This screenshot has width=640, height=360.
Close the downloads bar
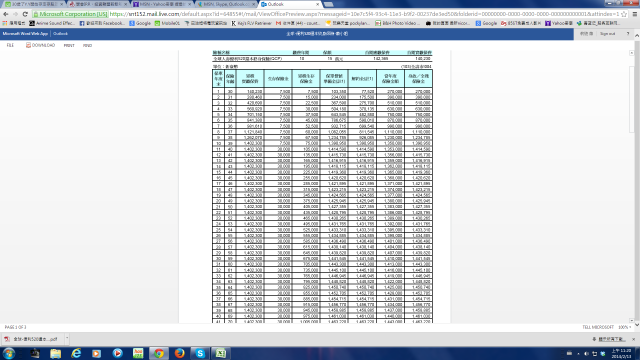coord(633,339)
